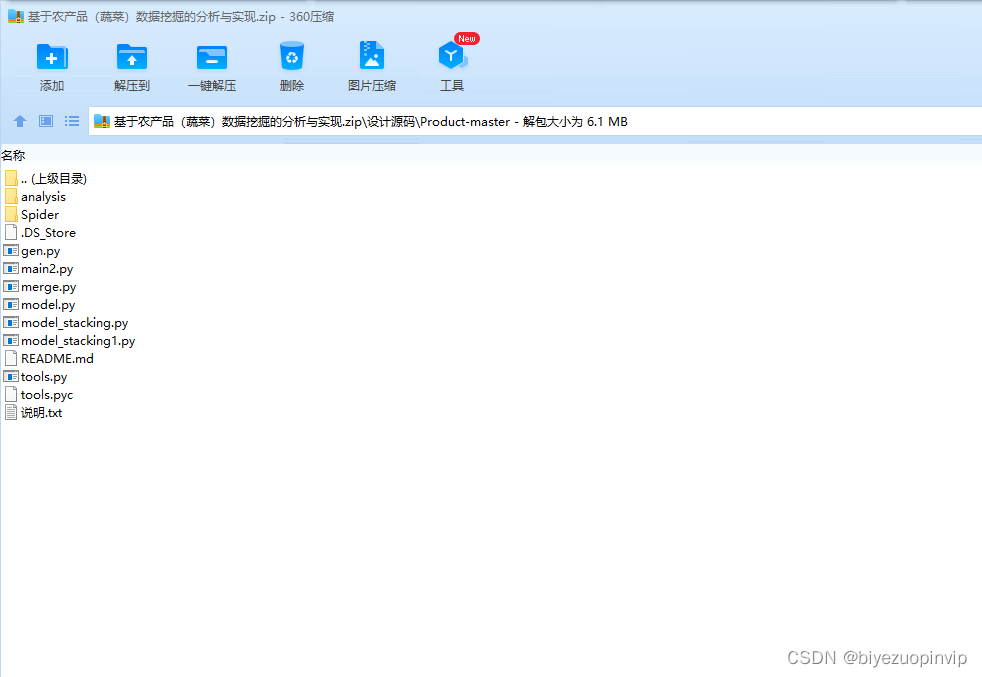Screen dimensions: 982x677
Task: Click the blue up-arrow to go up
Action: 19,121
